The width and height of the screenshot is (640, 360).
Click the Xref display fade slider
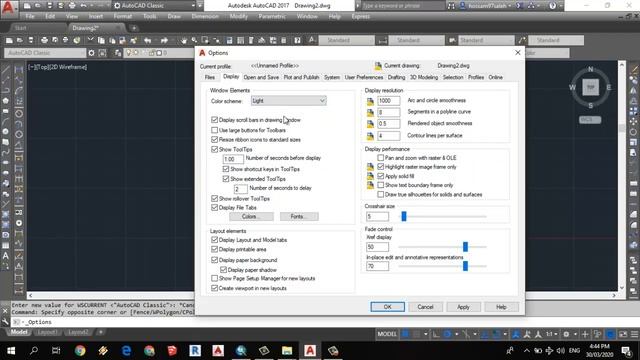[x=465, y=247]
